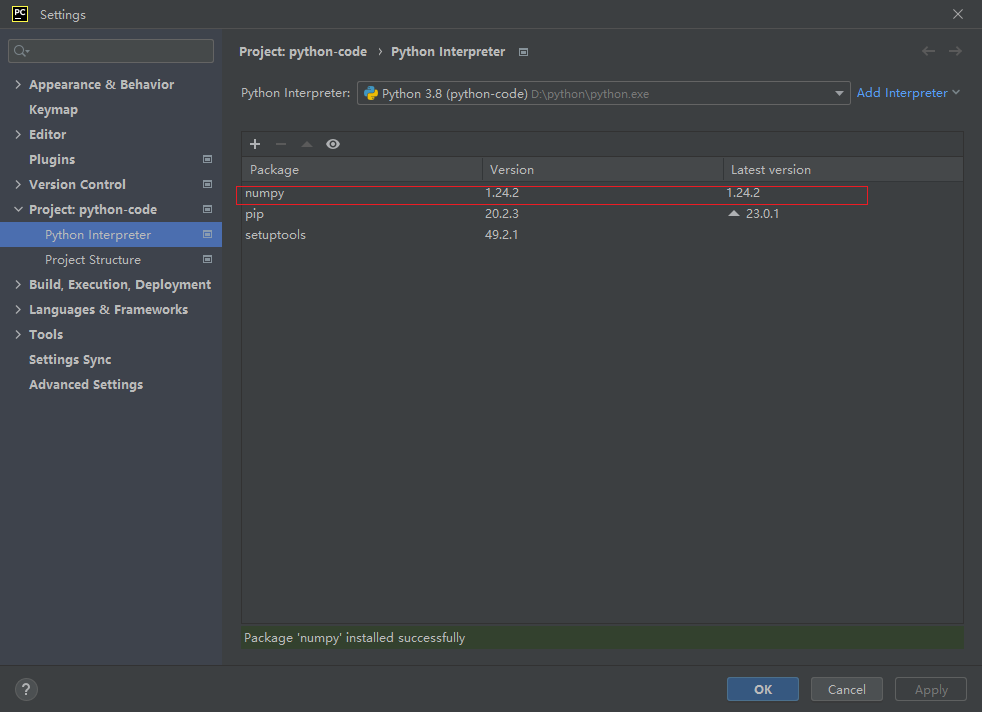Image resolution: width=982 pixels, height=712 pixels.
Task: Expand Build, Execution, Deployment section
Action: [x=18, y=284]
